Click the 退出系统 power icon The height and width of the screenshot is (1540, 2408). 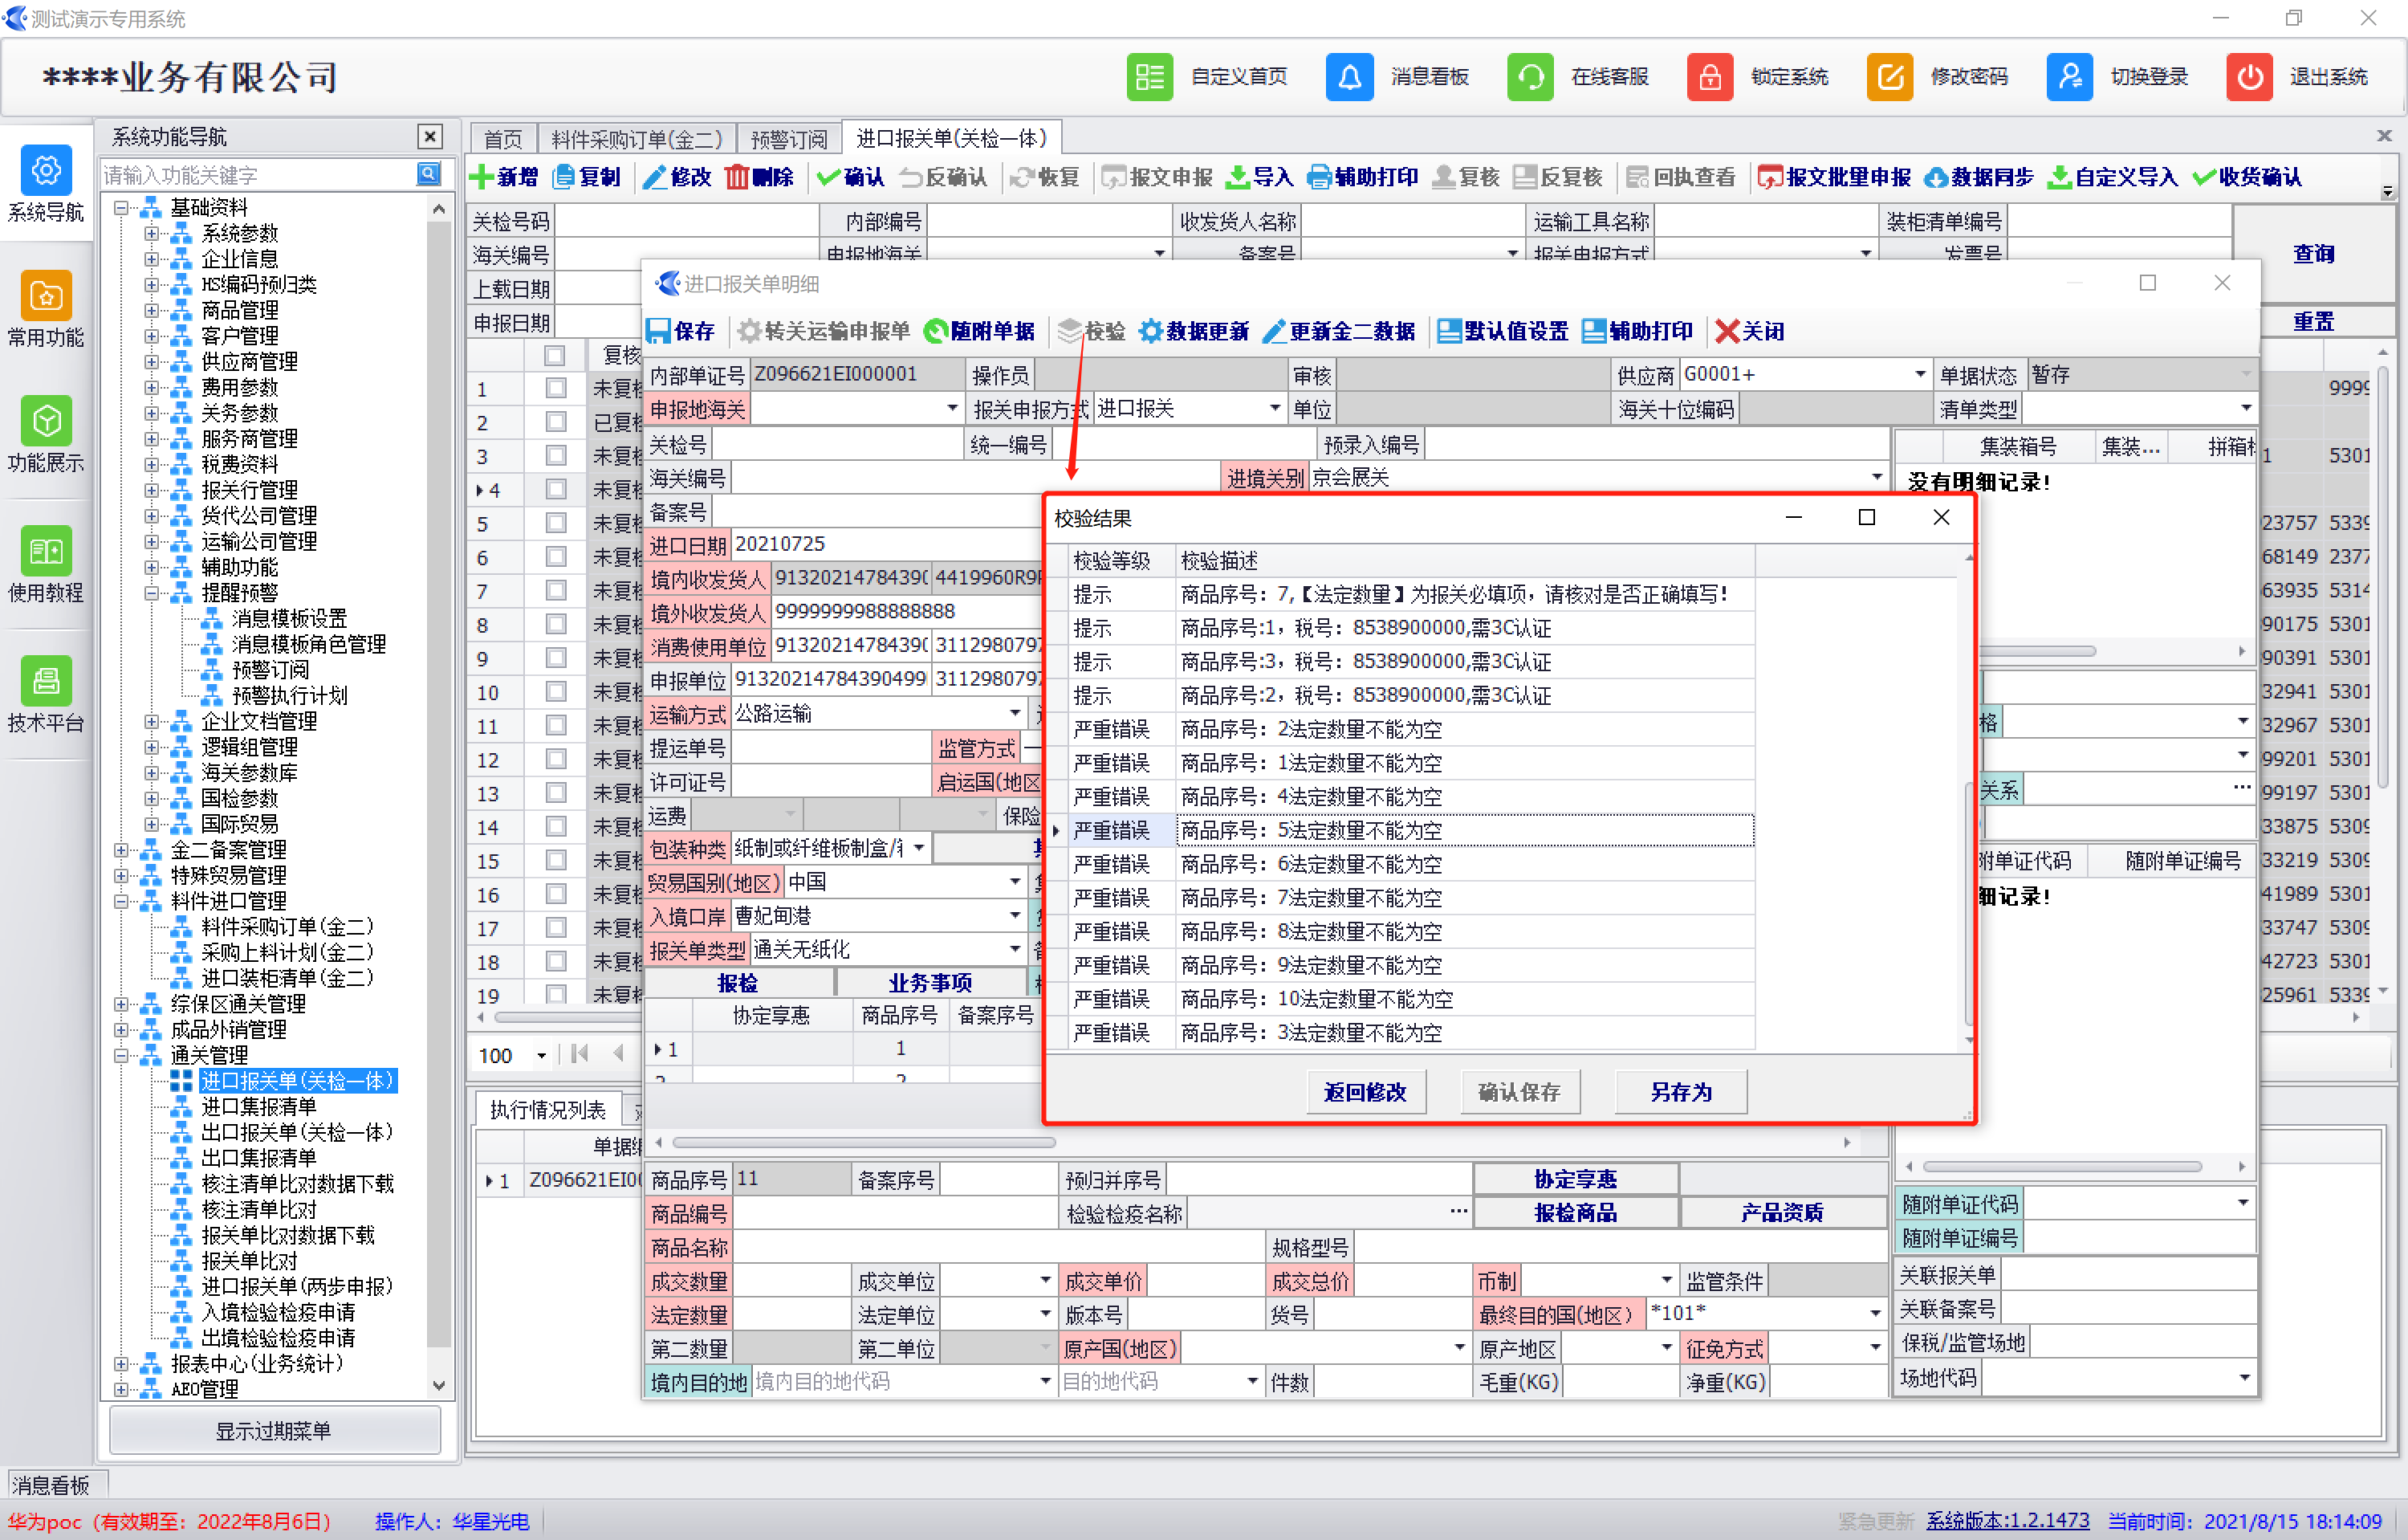2249,77
